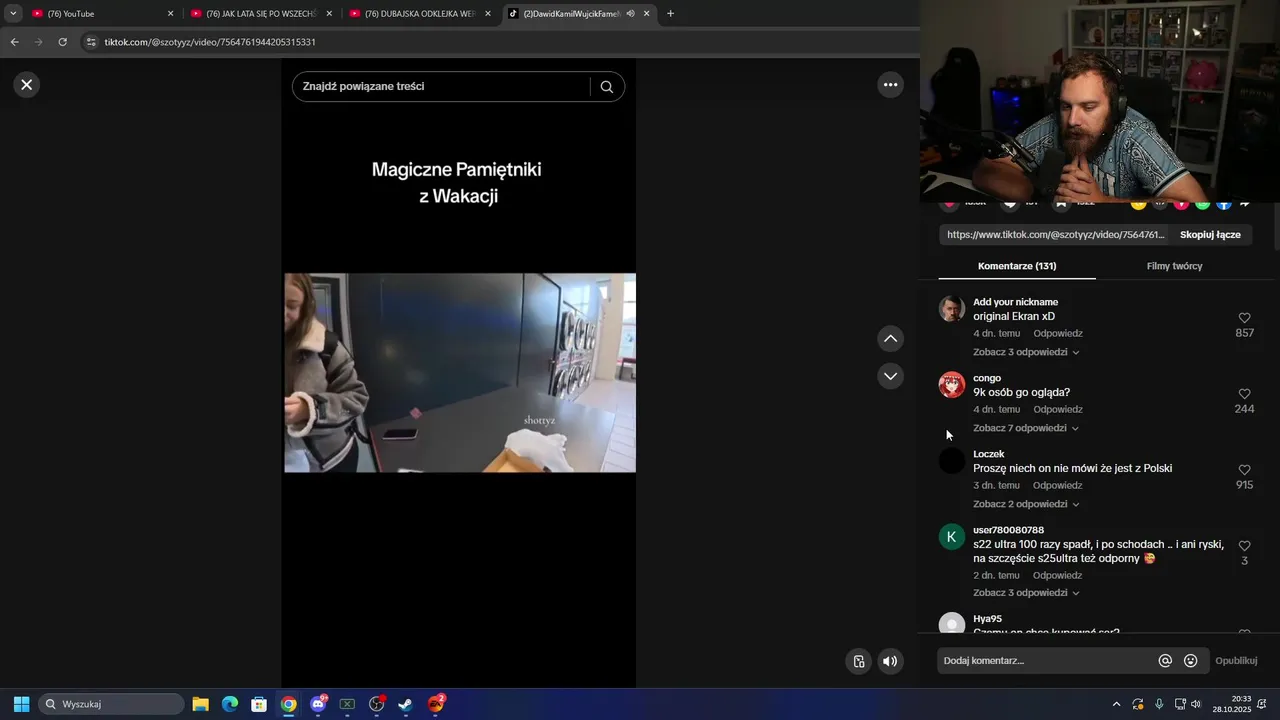Open Discord from taskbar
Viewport: 1280px width, 720px height.
pos(318,704)
